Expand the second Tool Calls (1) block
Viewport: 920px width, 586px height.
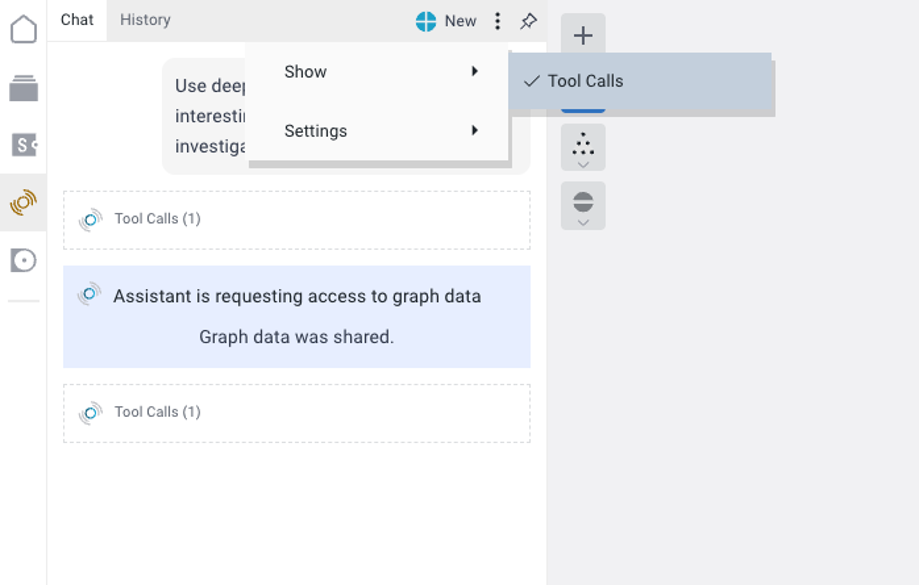(157, 412)
